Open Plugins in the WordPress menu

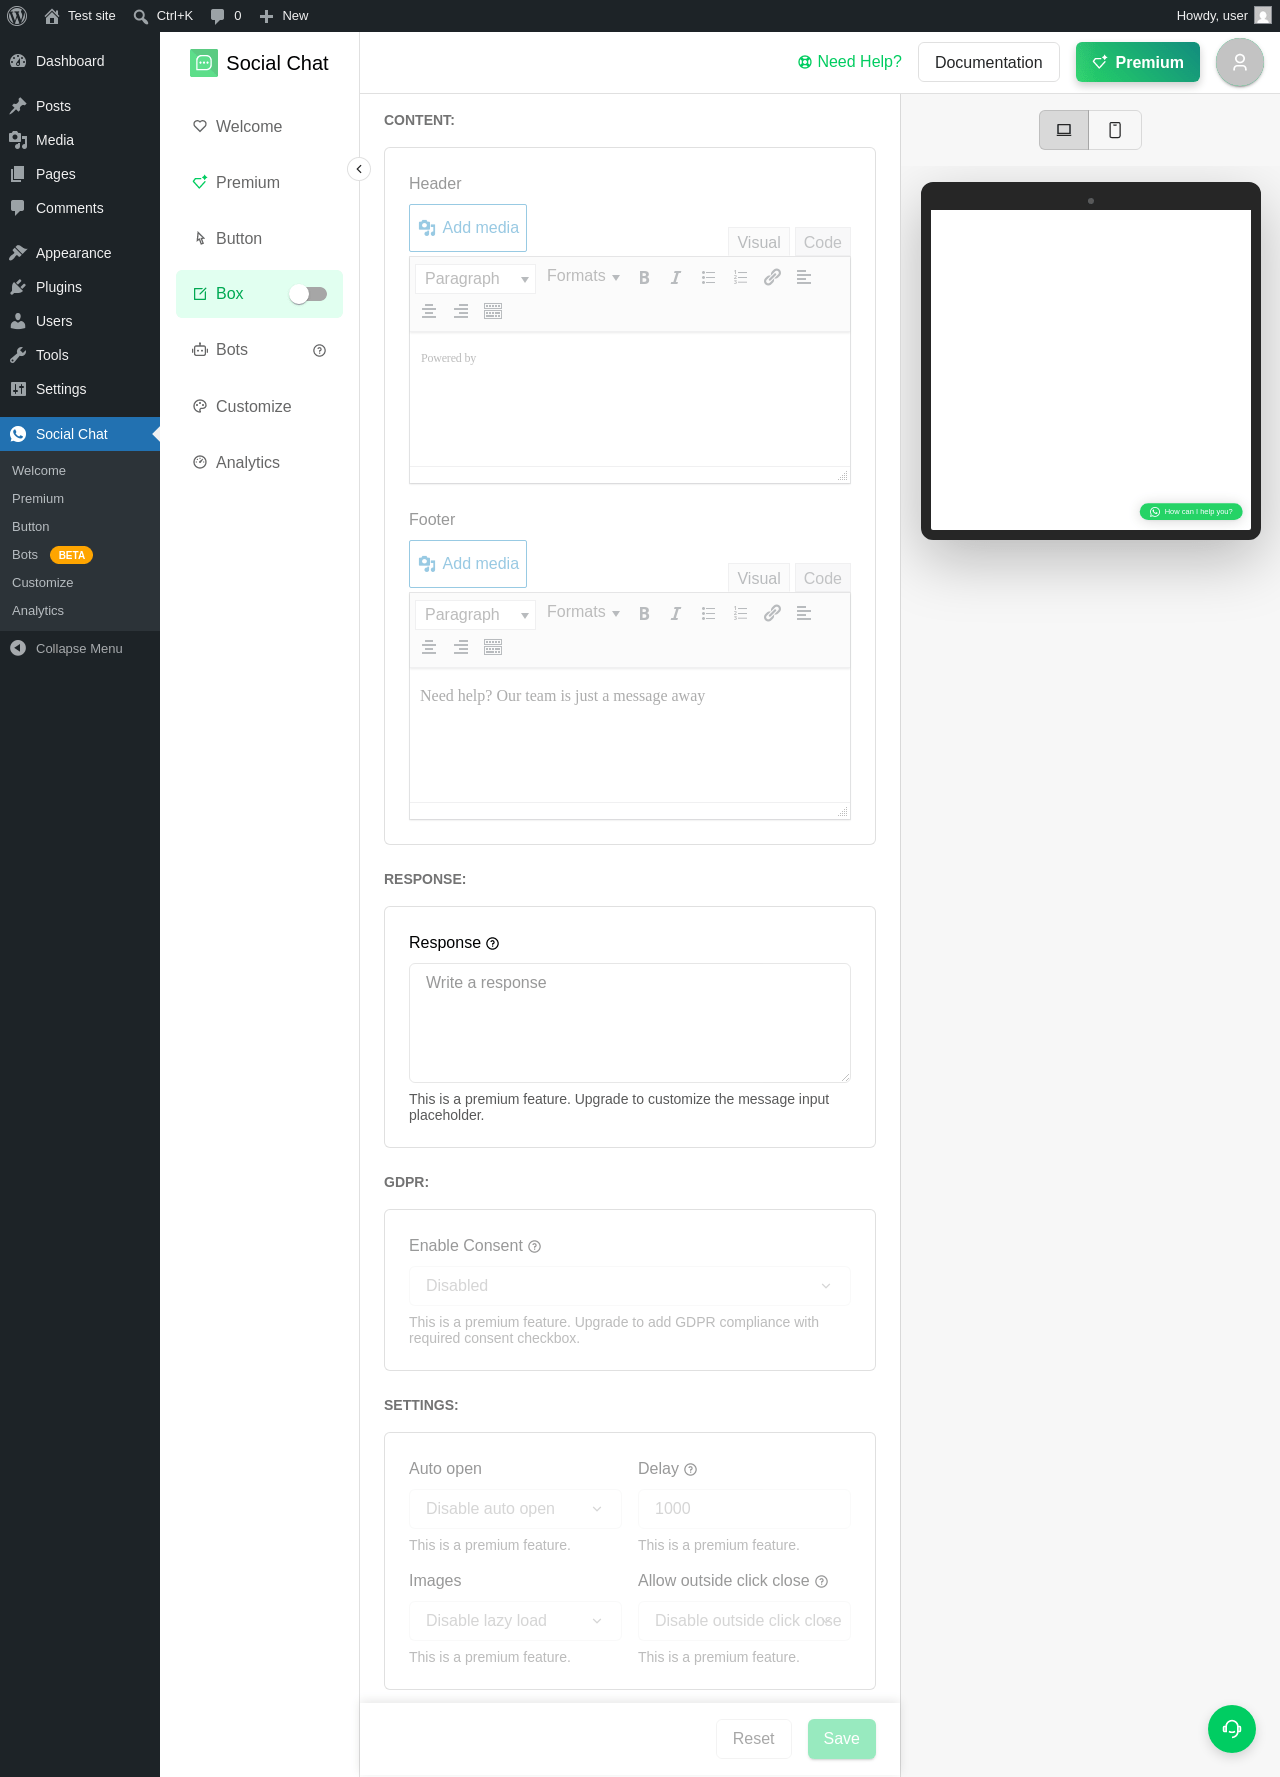click(80, 287)
